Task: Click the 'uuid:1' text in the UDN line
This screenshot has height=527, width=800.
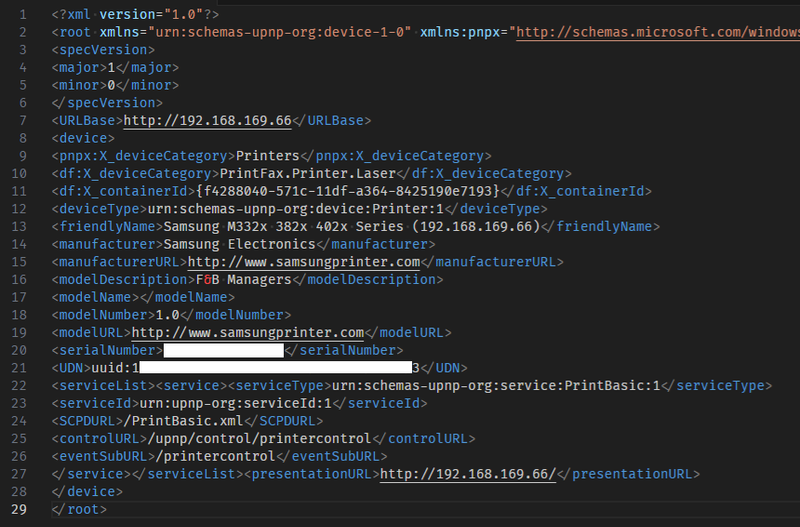Action: (115, 368)
